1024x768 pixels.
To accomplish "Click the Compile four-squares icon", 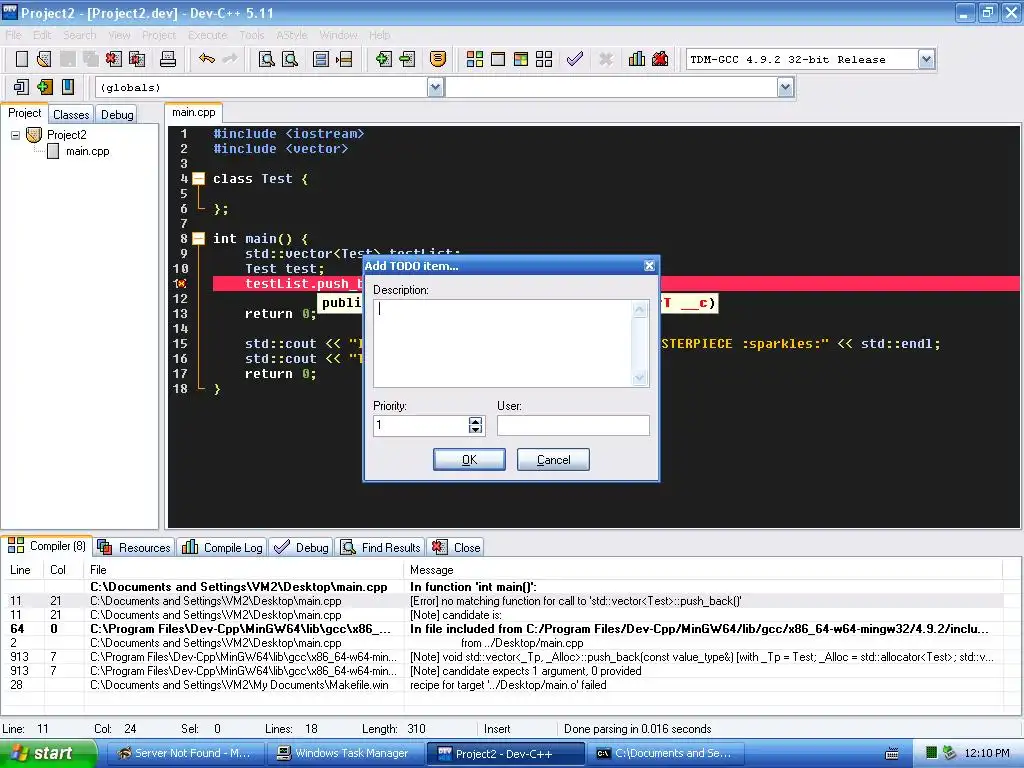I will 475,59.
